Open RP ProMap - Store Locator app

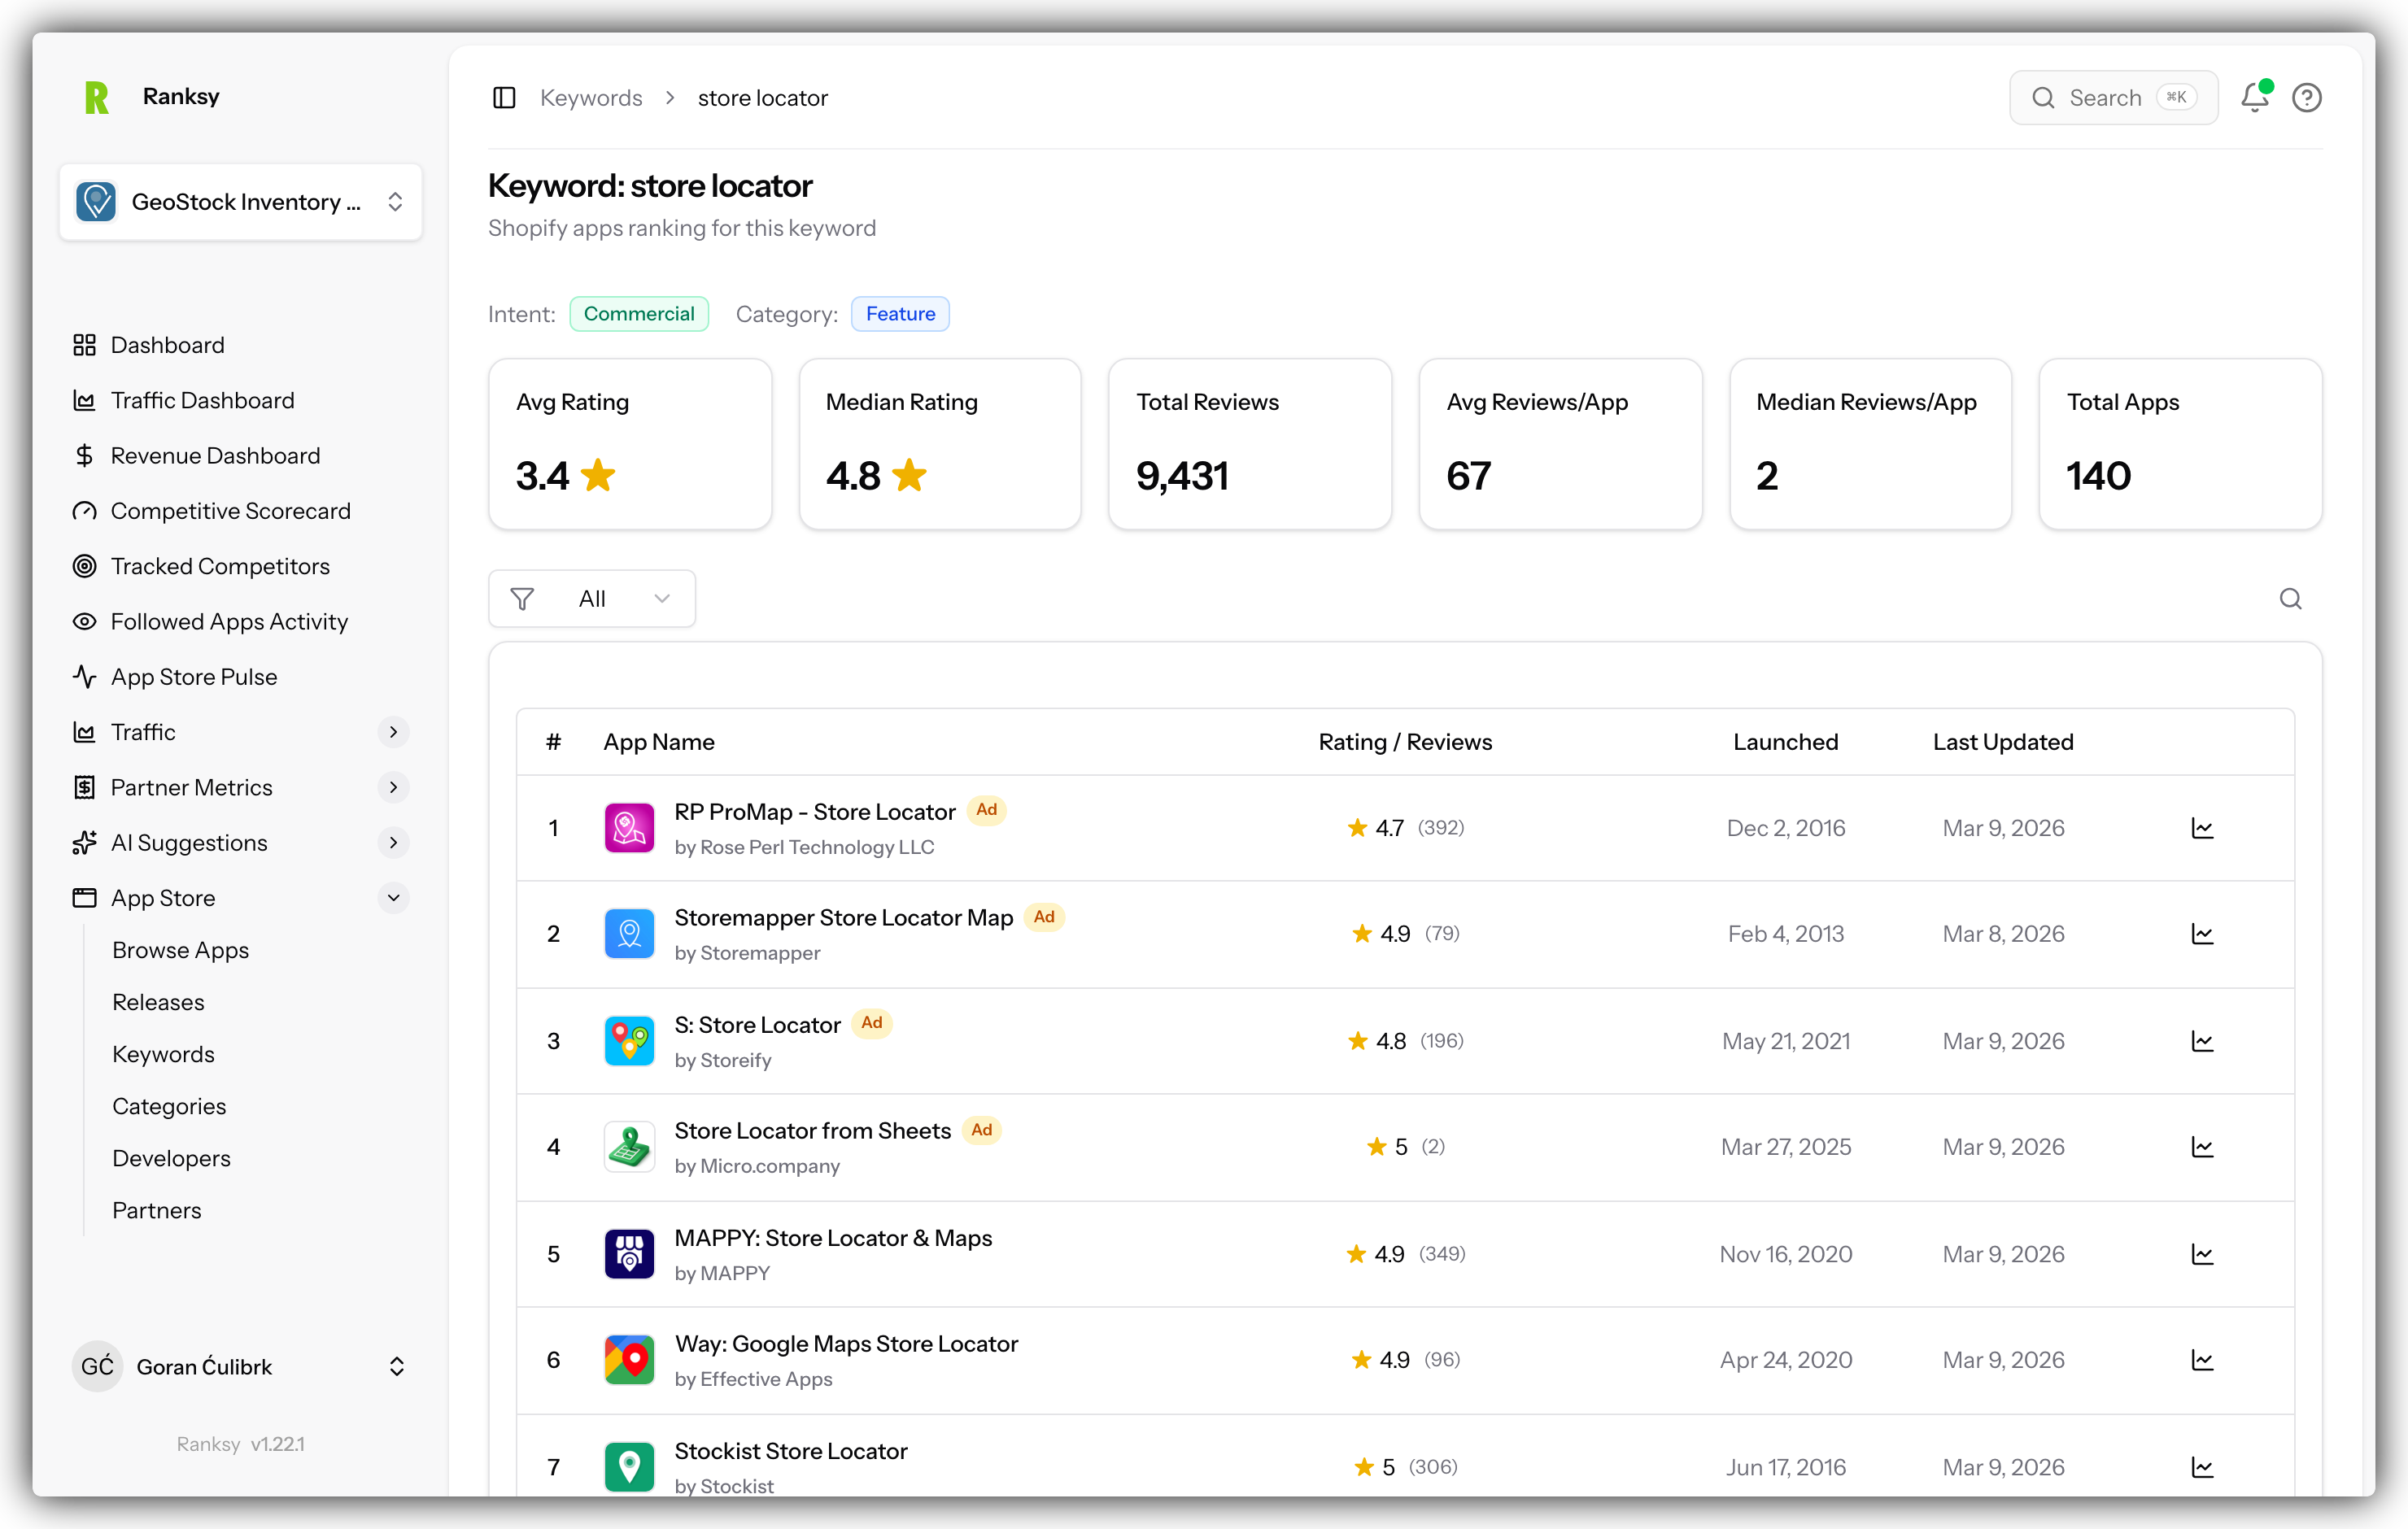815,812
